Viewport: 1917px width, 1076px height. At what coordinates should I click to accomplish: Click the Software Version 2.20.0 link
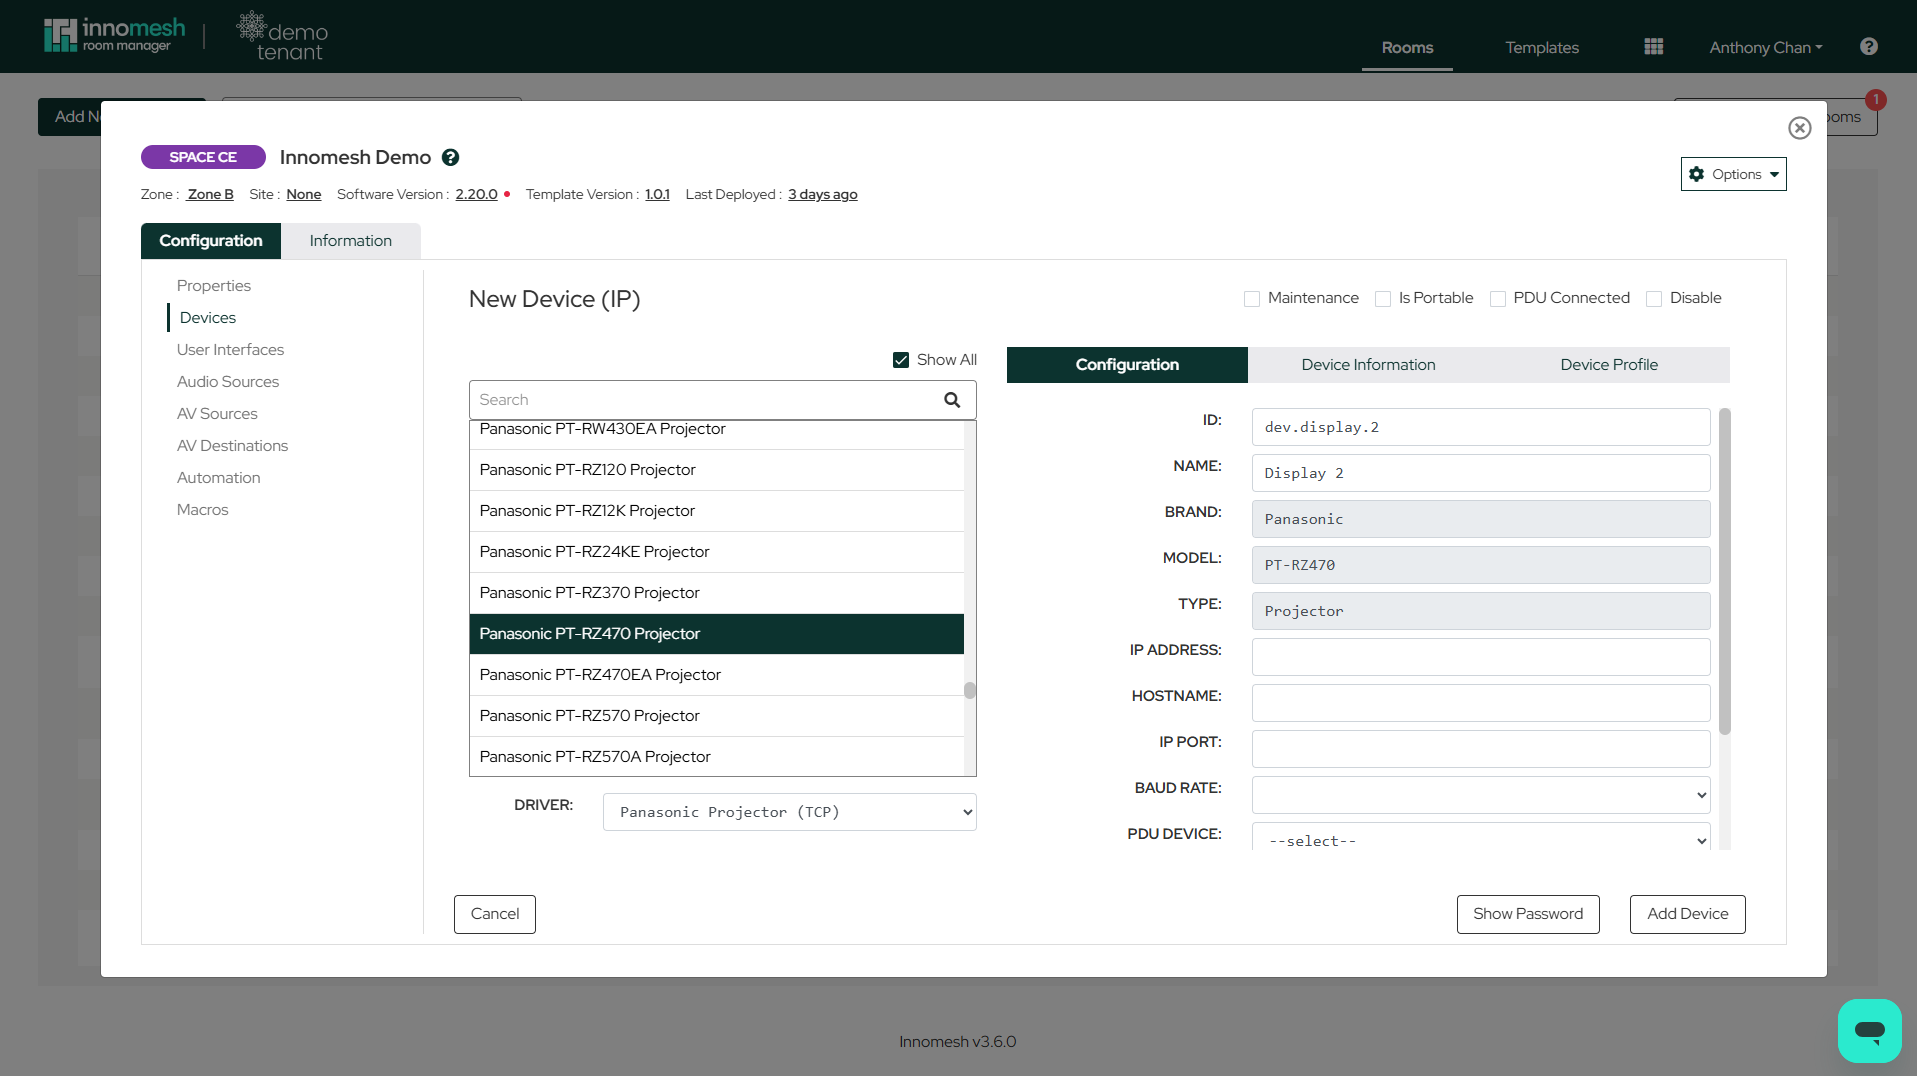[476, 194]
